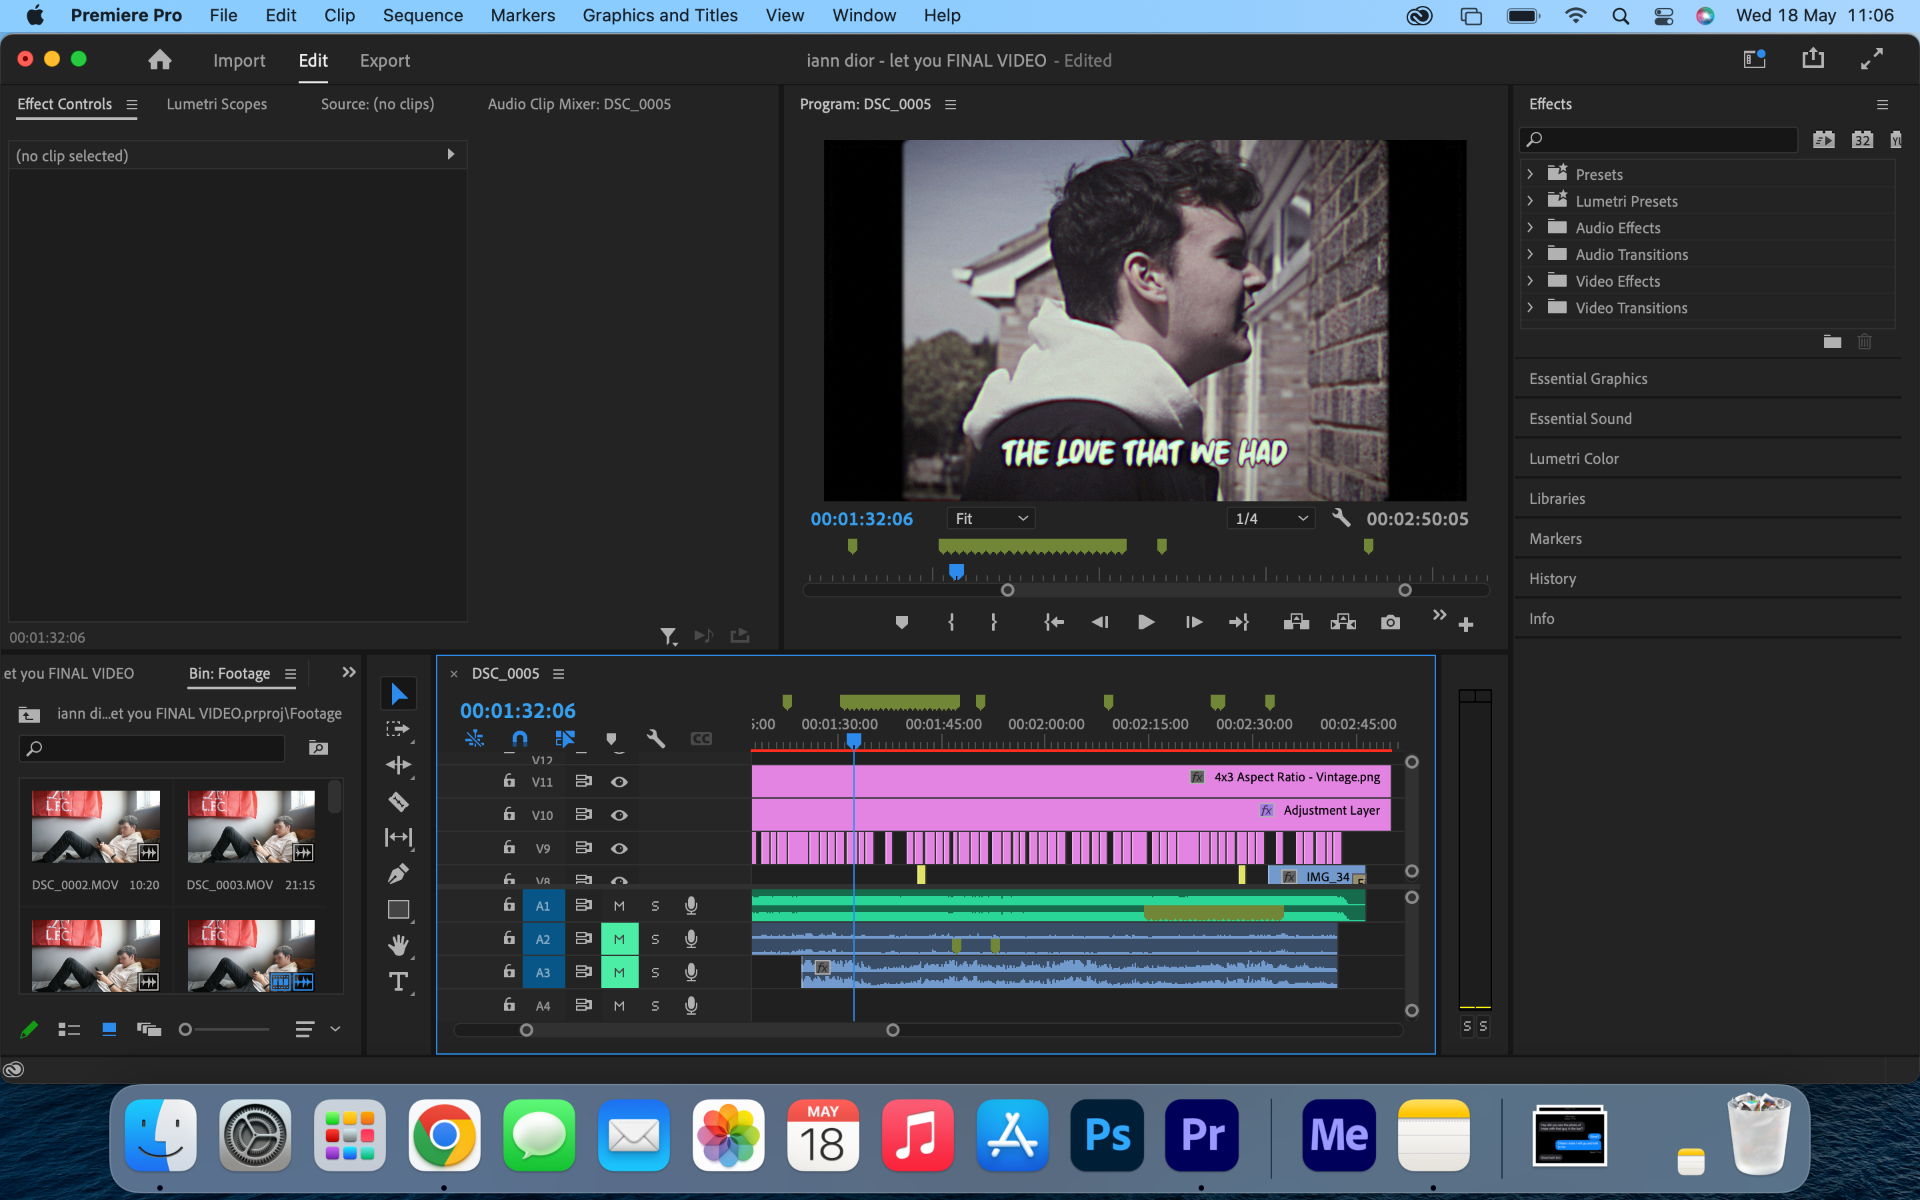The image size is (1920, 1200).
Task: Select the Pen tool
Action: 398,874
